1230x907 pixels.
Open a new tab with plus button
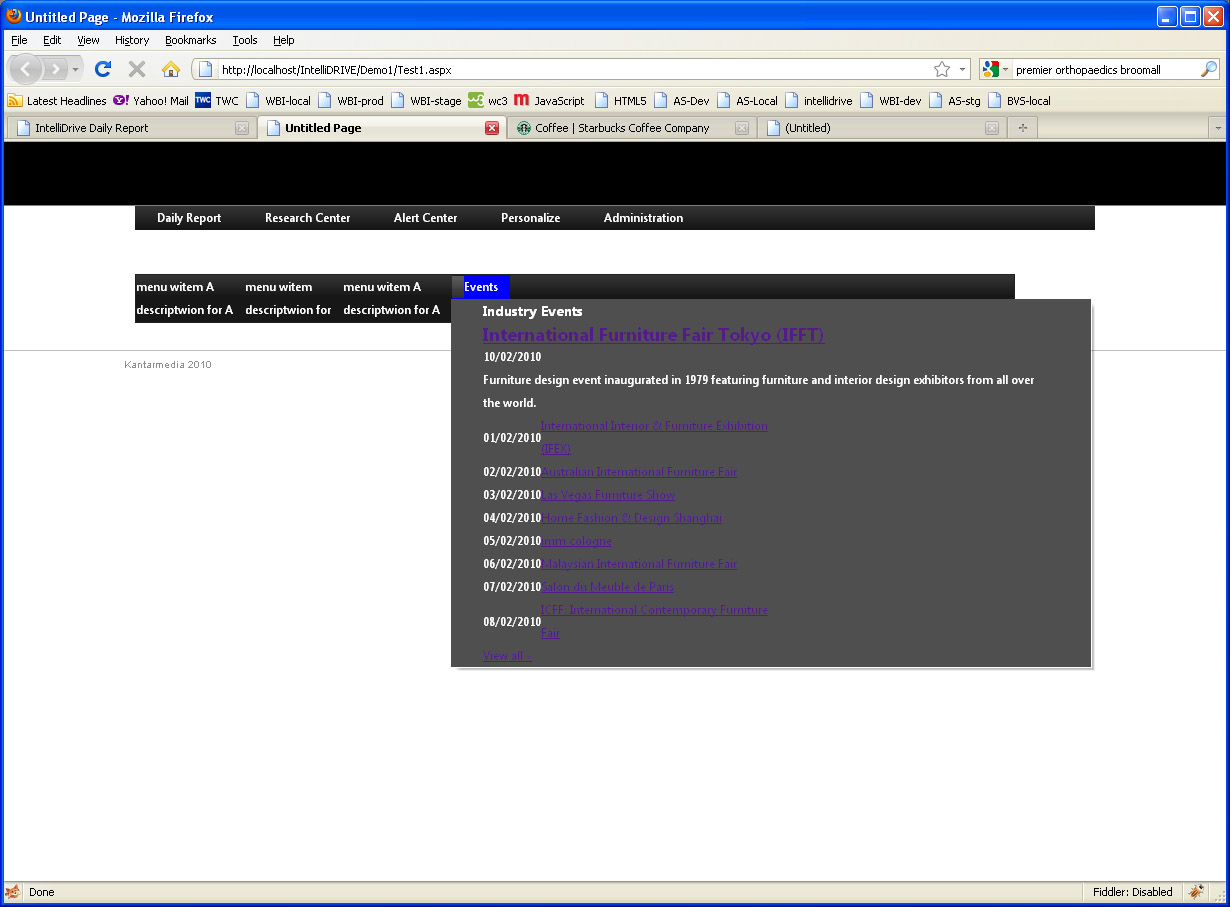(x=1022, y=128)
